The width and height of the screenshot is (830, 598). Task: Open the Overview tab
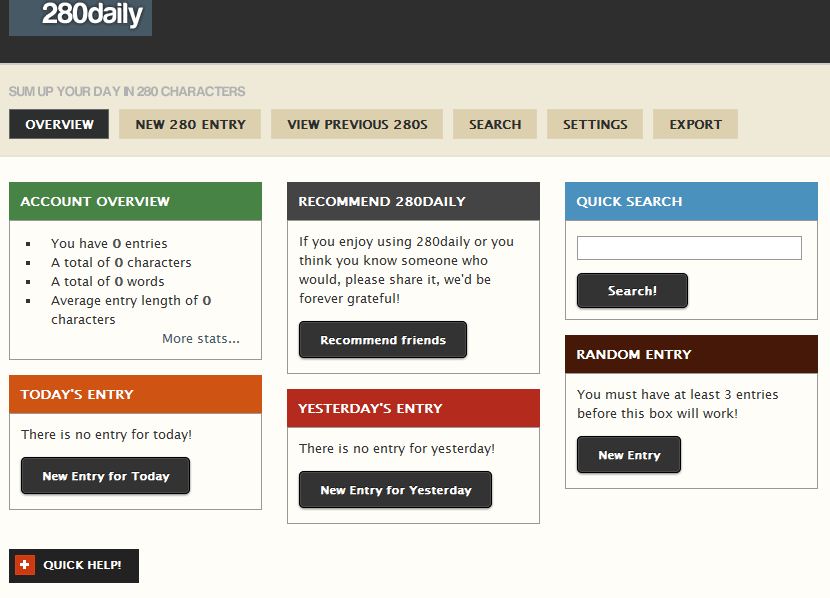(59, 124)
